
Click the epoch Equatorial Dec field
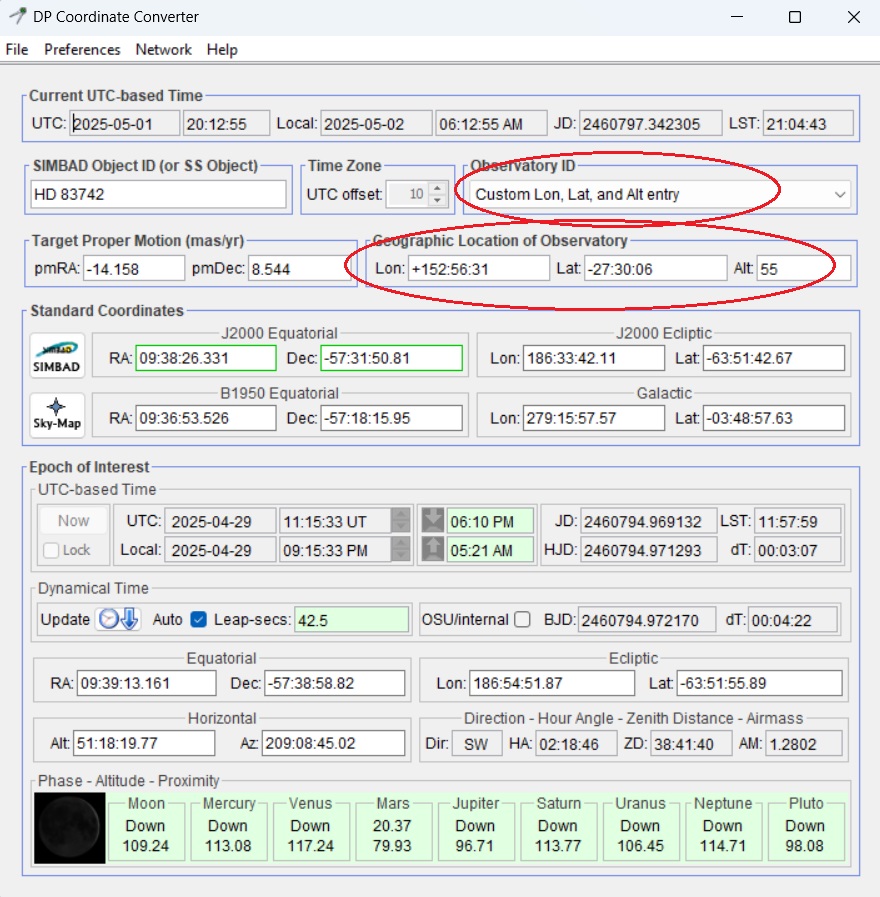coord(334,683)
